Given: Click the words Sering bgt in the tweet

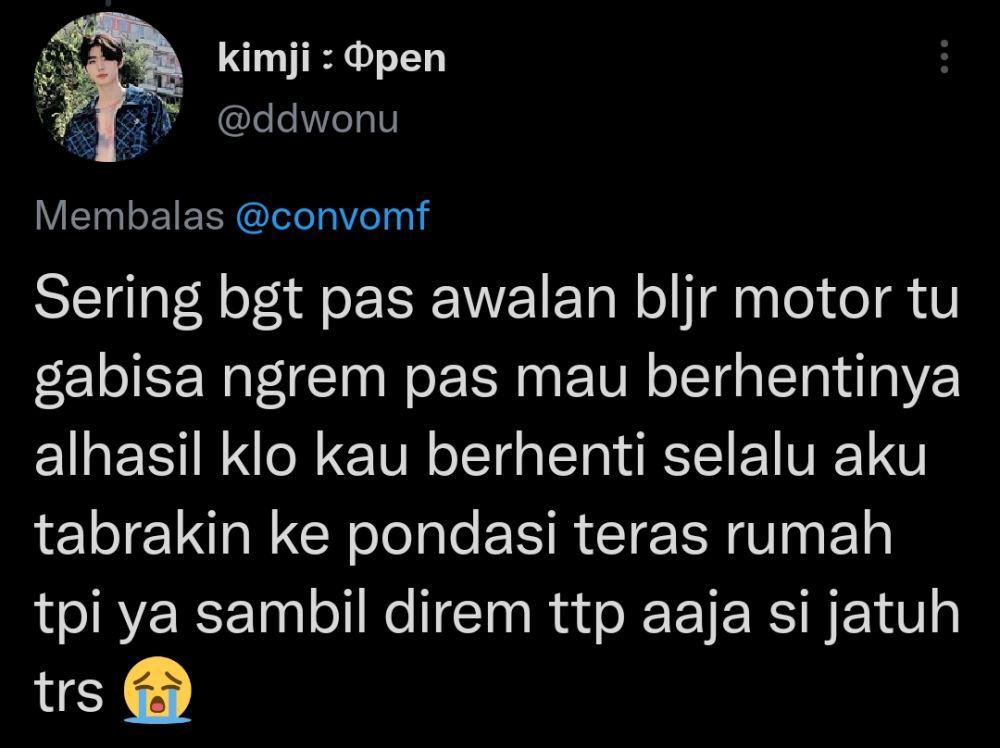Looking at the screenshot, I should (168, 302).
